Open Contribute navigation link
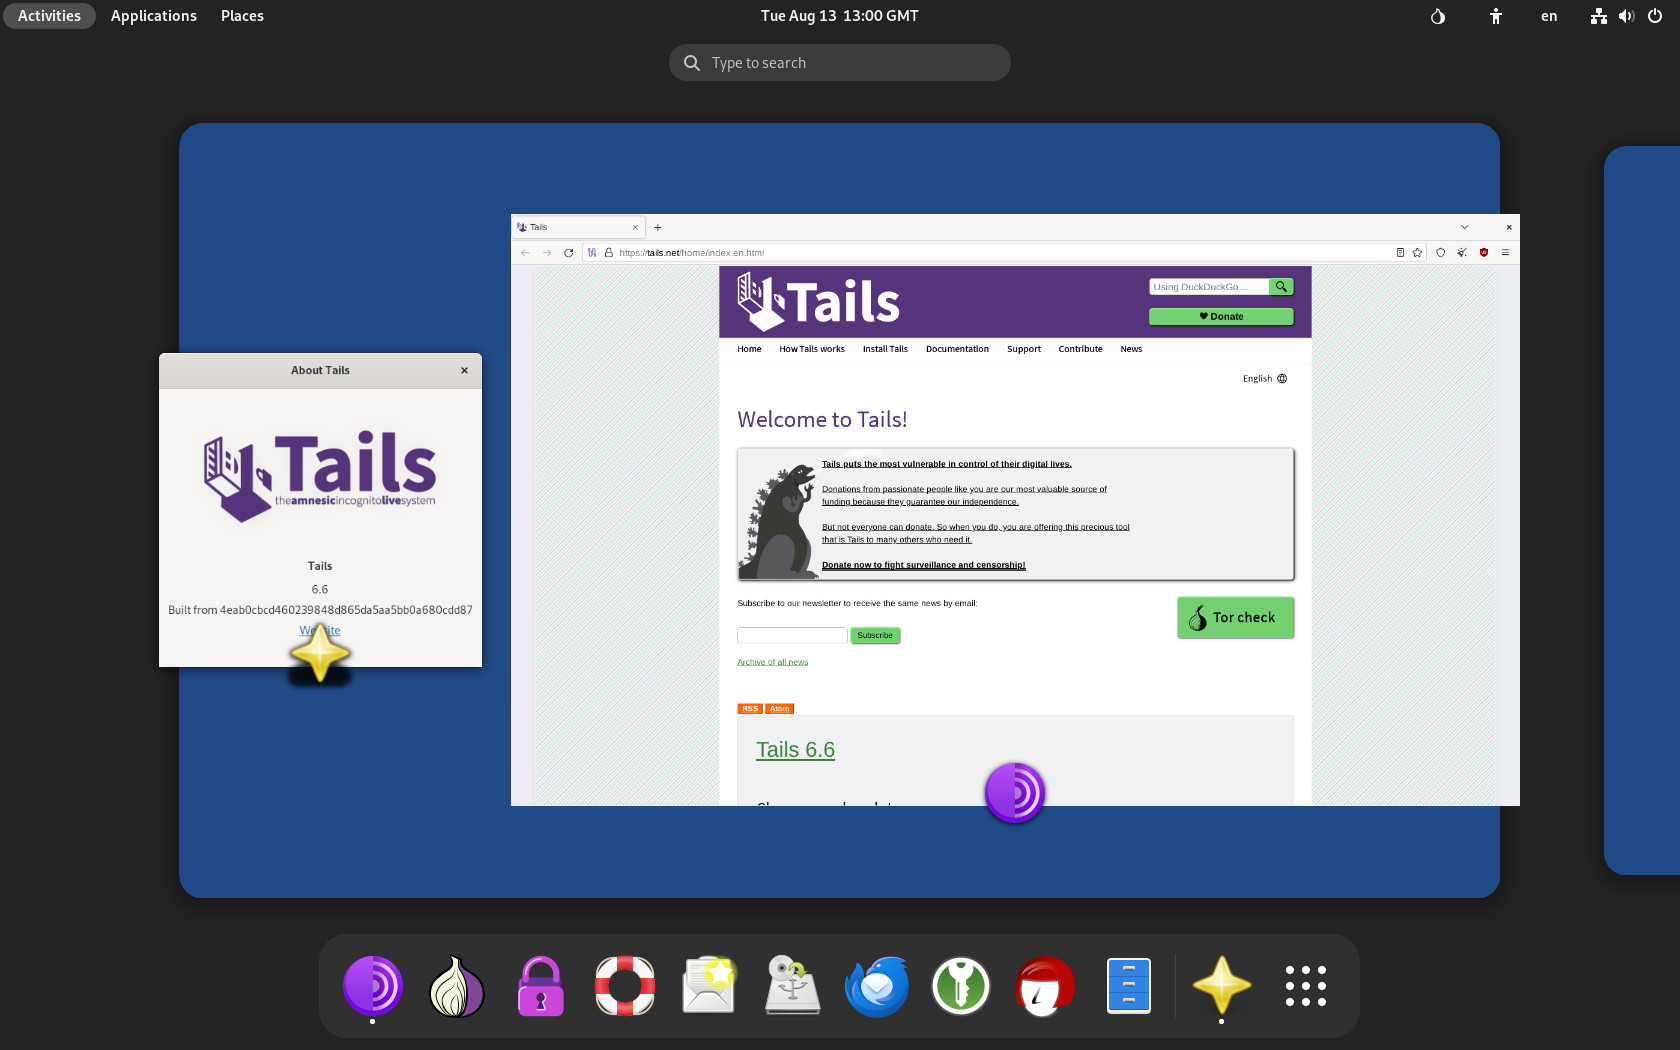 point(1081,349)
